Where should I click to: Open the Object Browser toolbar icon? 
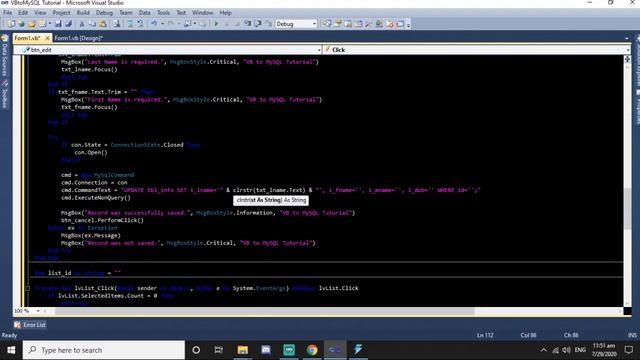click(x=348, y=24)
